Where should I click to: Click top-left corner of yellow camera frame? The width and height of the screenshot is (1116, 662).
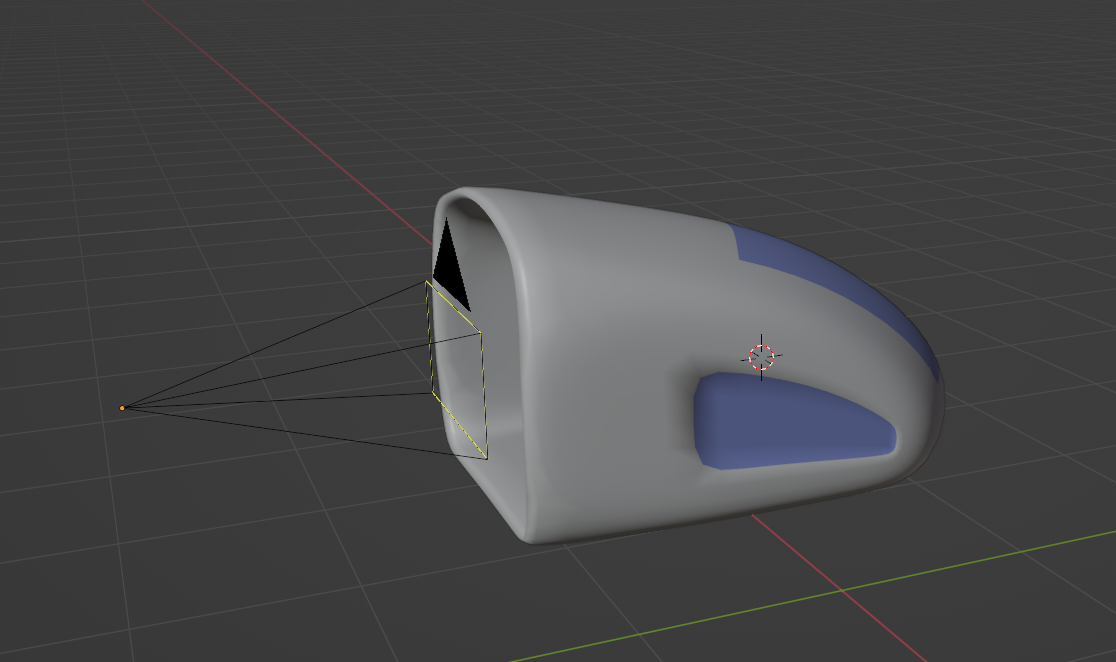pos(427,282)
